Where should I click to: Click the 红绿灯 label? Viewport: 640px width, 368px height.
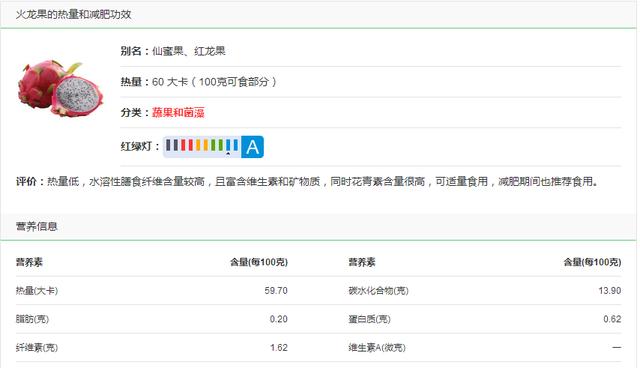pos(140,146)
